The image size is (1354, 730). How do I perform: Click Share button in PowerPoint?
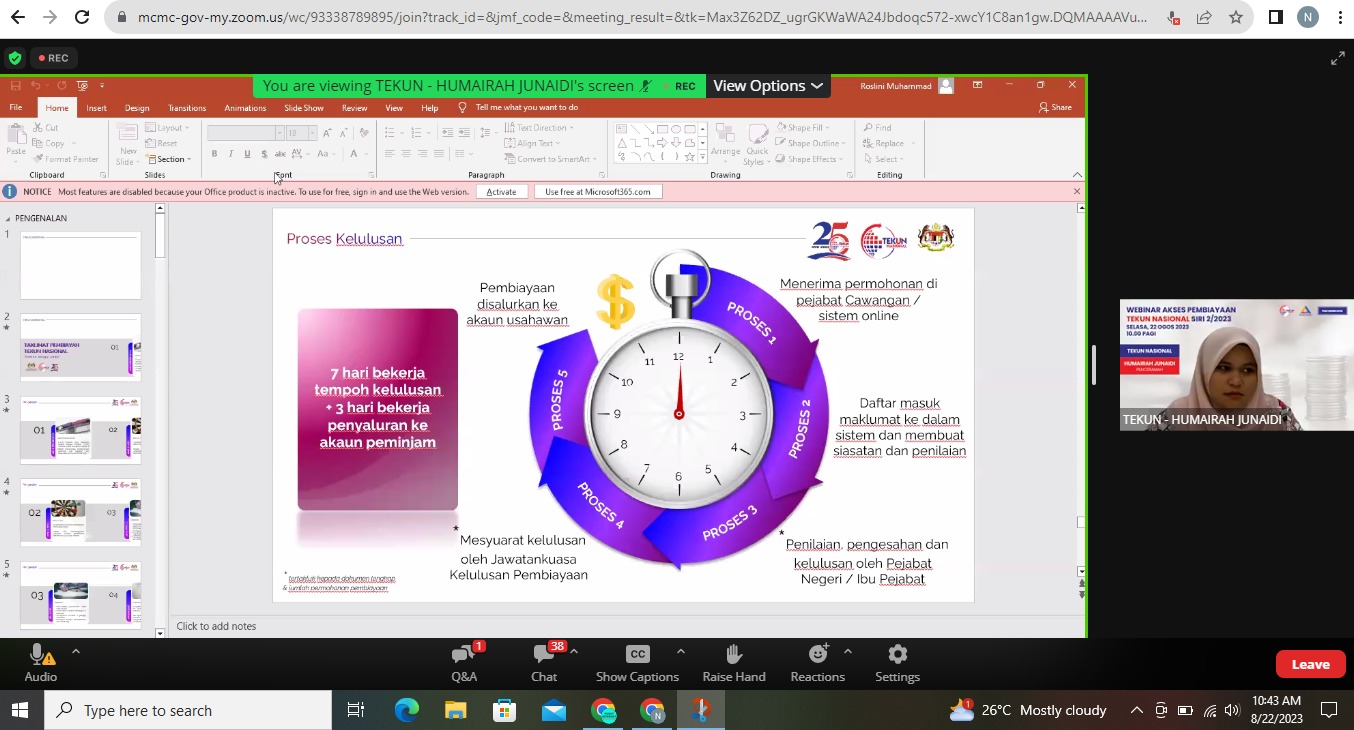(1056, 108)
